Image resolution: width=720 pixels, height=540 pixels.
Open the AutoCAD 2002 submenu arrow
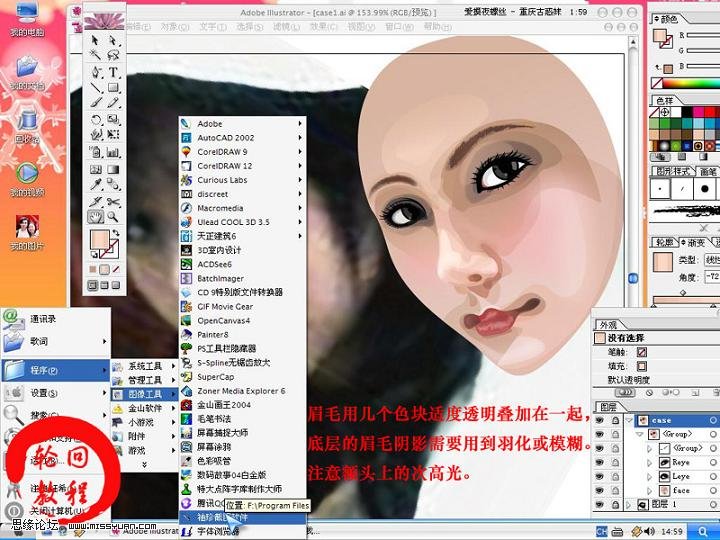point(300,137)
